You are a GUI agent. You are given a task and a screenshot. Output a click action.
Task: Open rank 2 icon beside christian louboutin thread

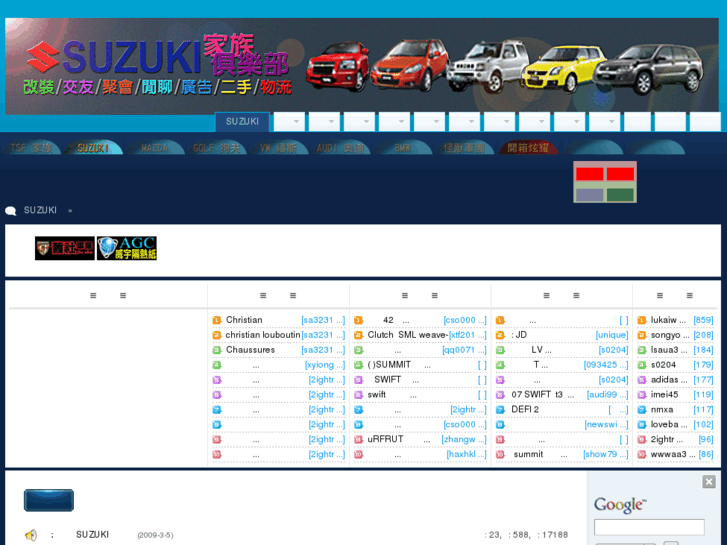[217, 335]
